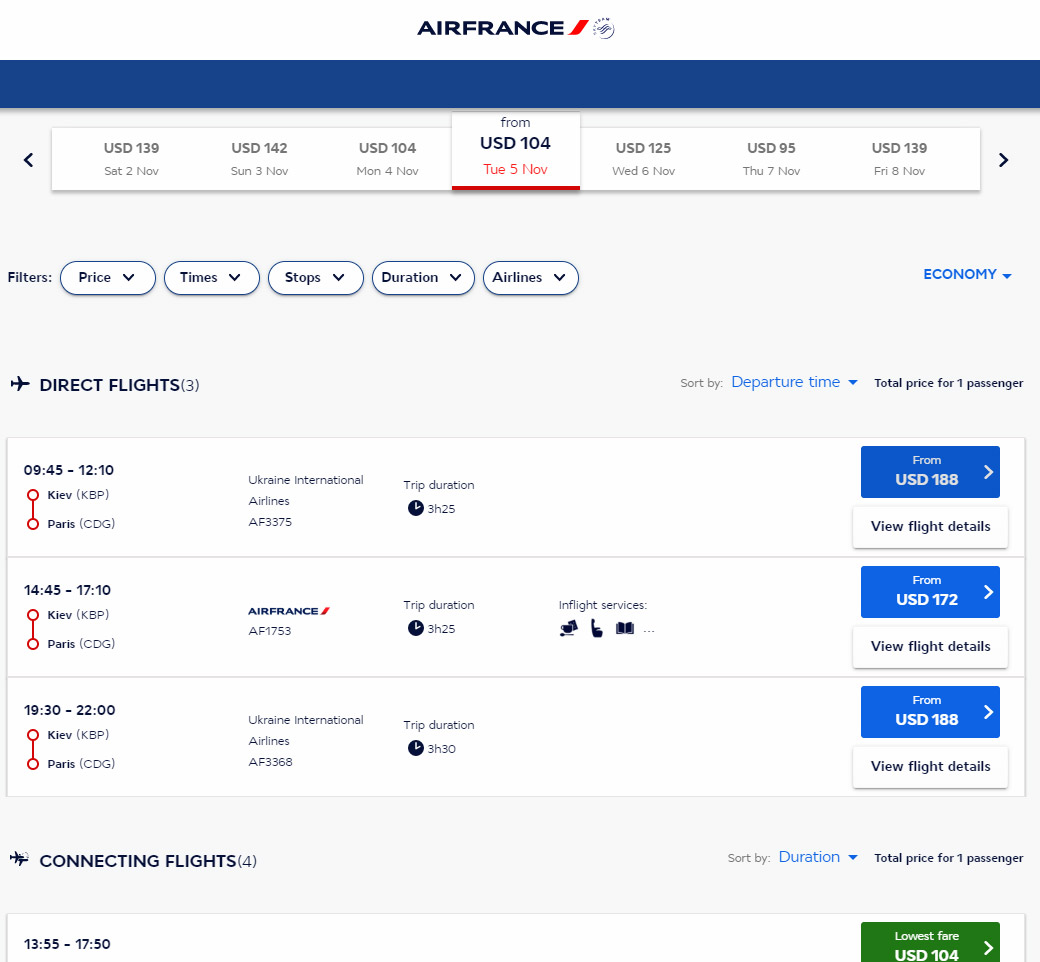The width and height of the screenshot is (1040, 962).
Task: Click flight number AF1753
Action: (269, 631)
